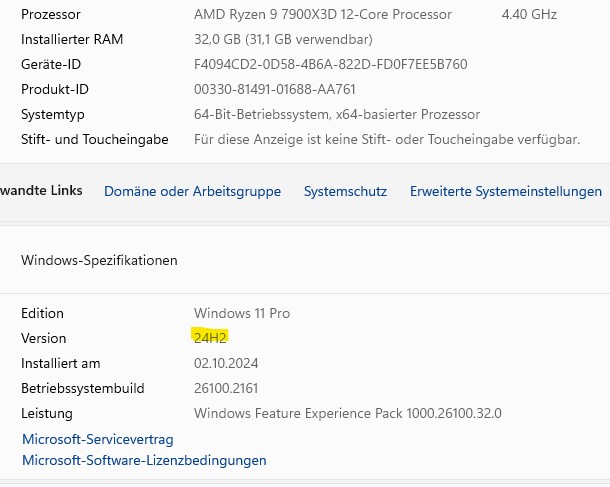Click the Betriebssystembuild number 26100.2161
Screen dimensions: 610x487
(x=227, y=388)
